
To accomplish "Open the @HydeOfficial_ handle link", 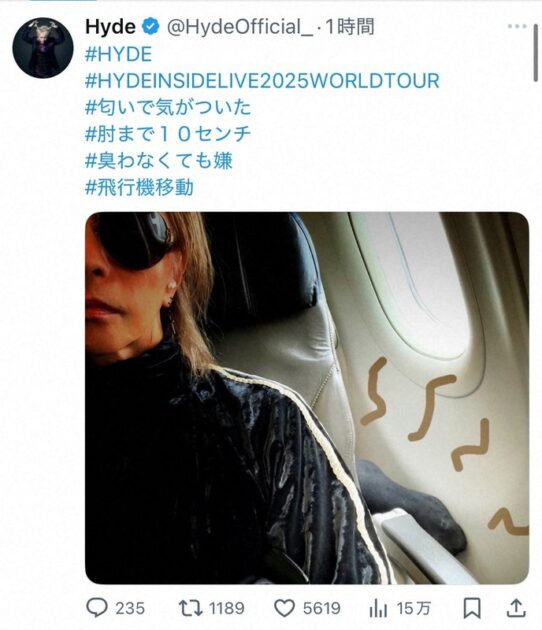I will click(x=239, y=27).
